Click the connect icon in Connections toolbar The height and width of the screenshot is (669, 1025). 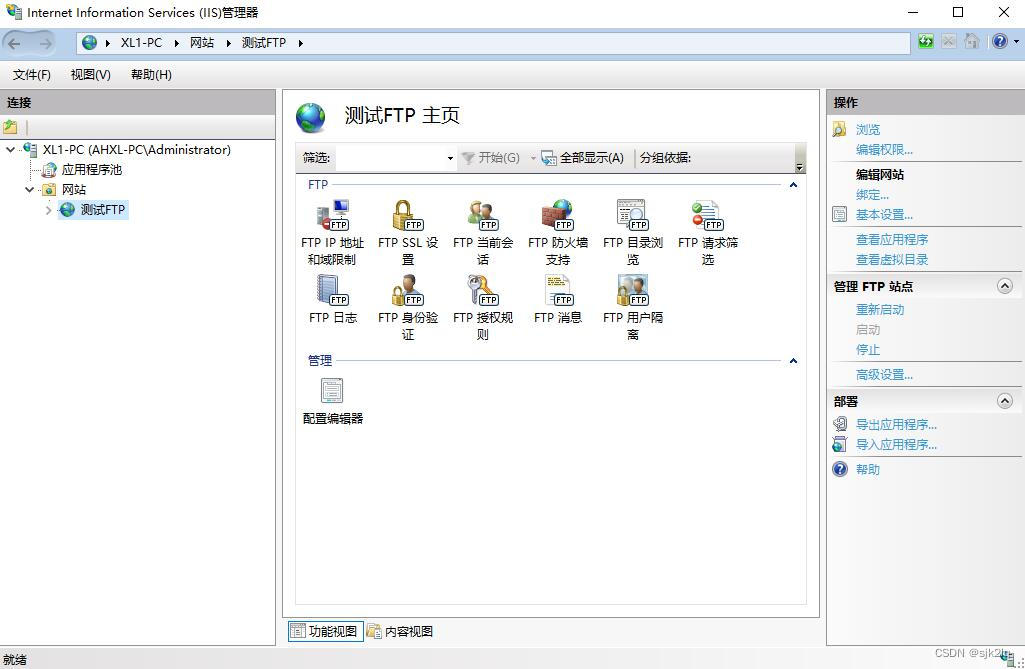(x=10, y=127)
